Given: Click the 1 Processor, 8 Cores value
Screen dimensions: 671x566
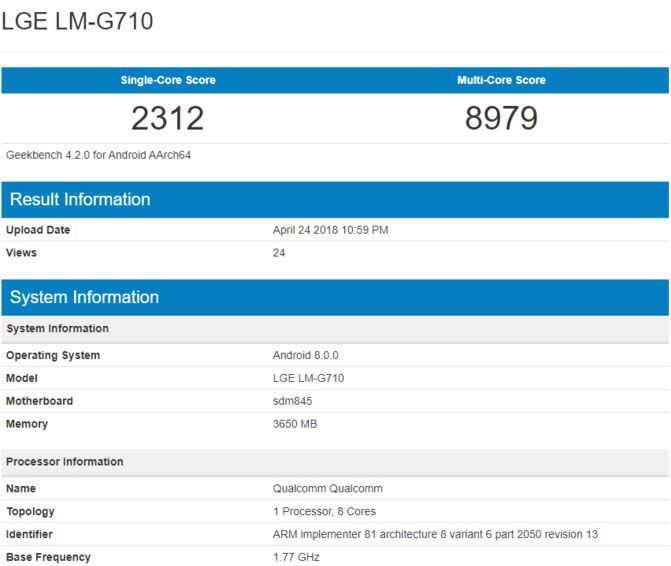Looking at the screenshot, I should pyautogui.click(x=324, y=512).
